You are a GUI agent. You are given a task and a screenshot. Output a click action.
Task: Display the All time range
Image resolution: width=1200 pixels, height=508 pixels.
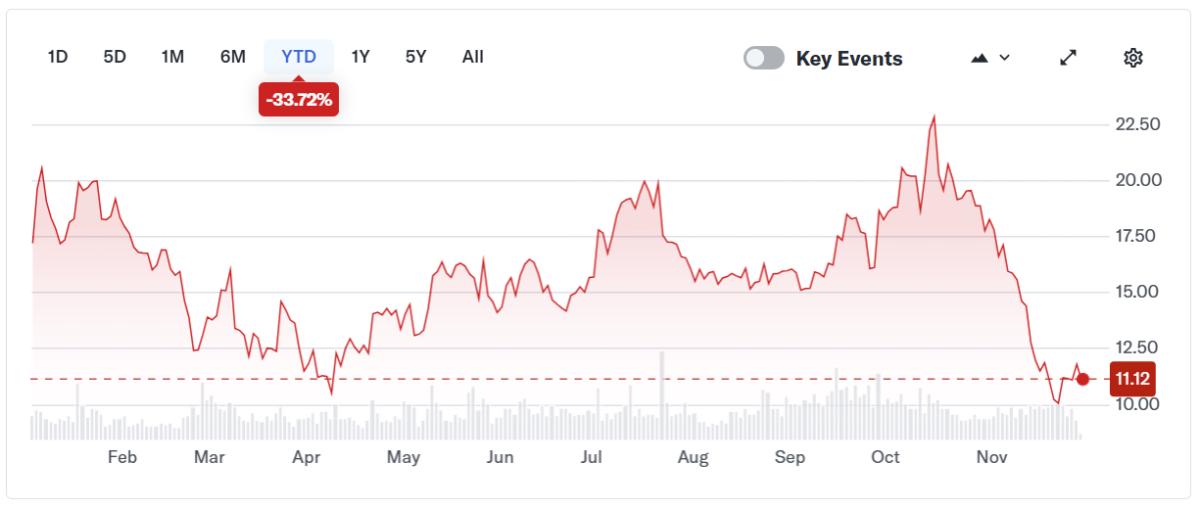coord(473,57)
